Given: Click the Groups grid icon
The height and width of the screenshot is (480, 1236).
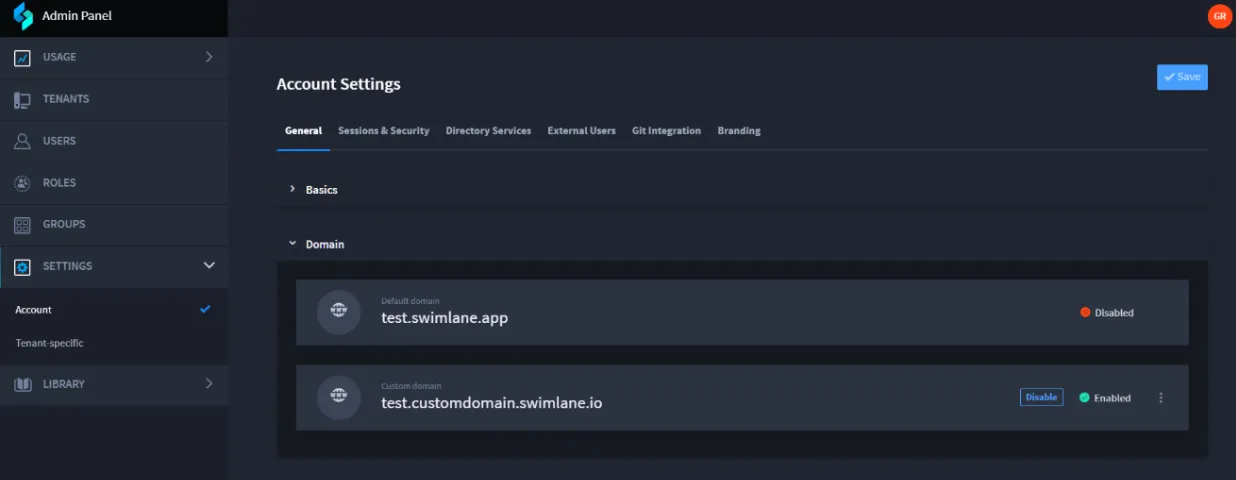Looking at the screenshot, I should pos(22,225).
